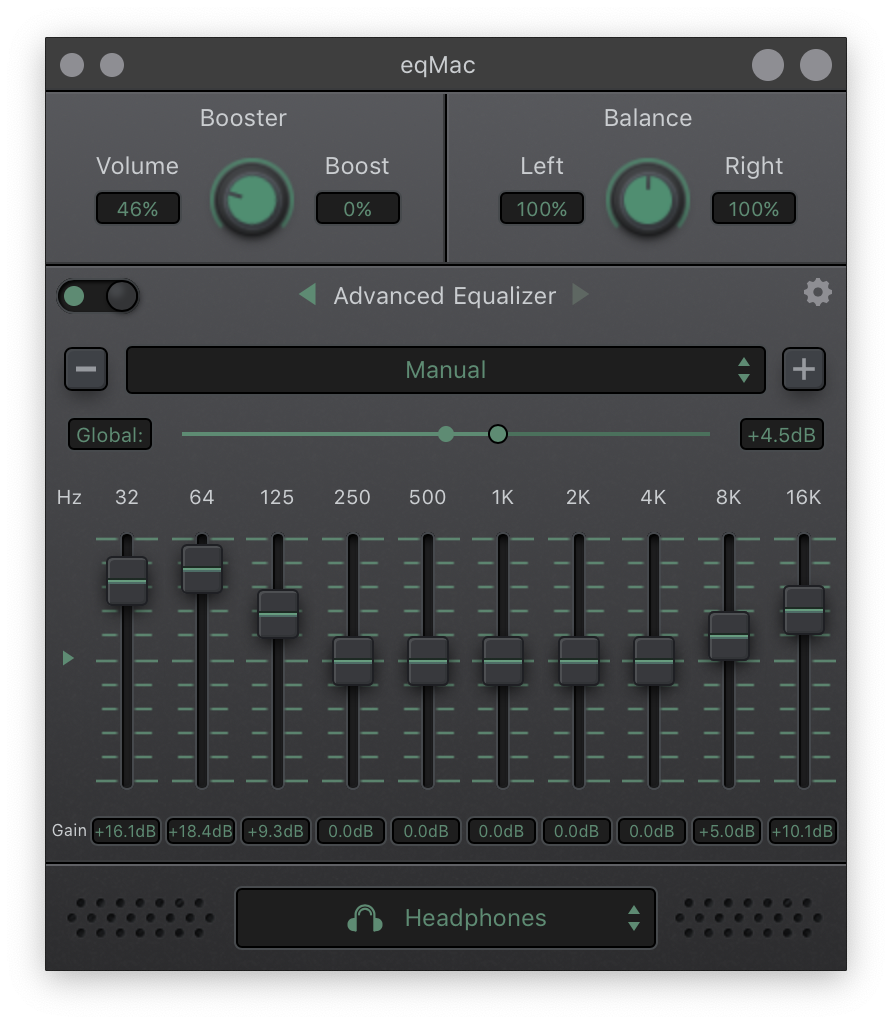Click the zero-level arrow beside sliders
This screenshot has width=892, height=1024.
click(x=68, y=658)
